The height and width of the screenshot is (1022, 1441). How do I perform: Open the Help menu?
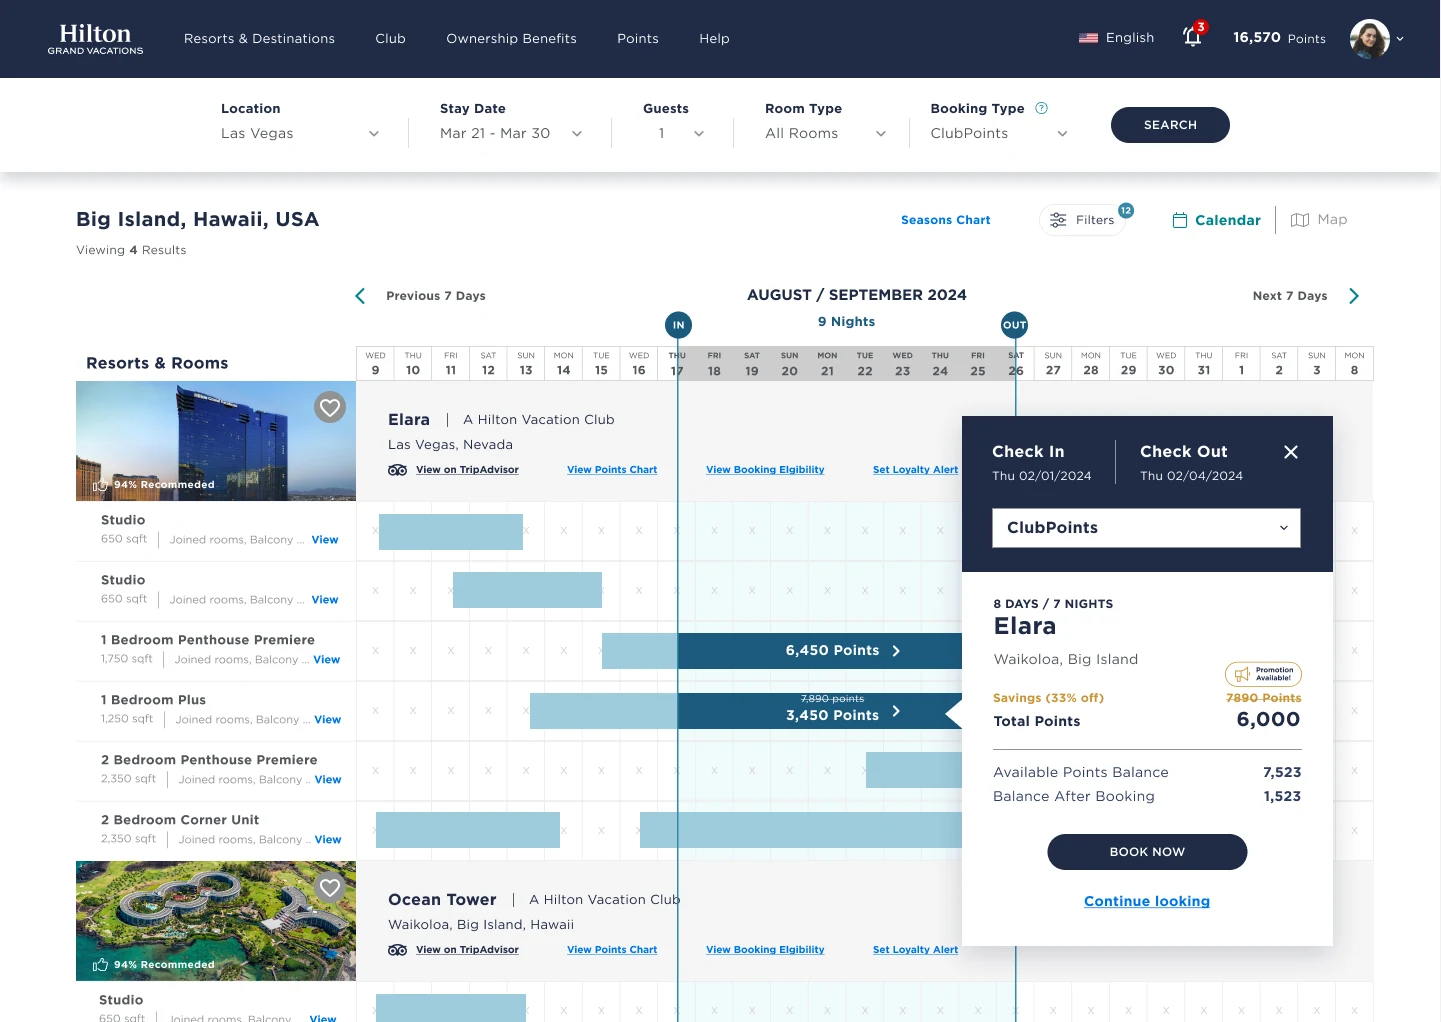click(x=714, y=38)
